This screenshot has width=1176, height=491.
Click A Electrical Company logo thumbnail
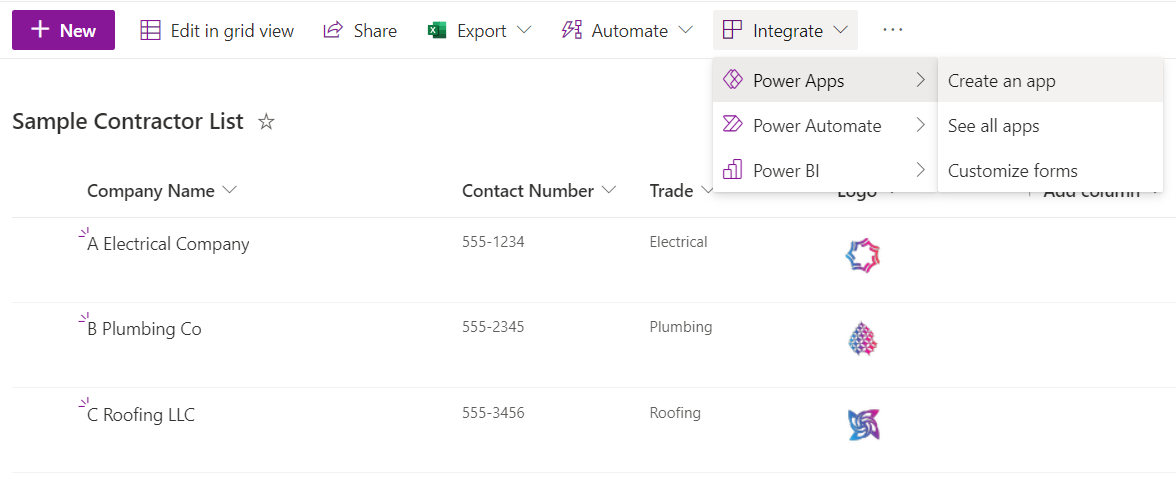pyautogui.click(x=862, y=256)
